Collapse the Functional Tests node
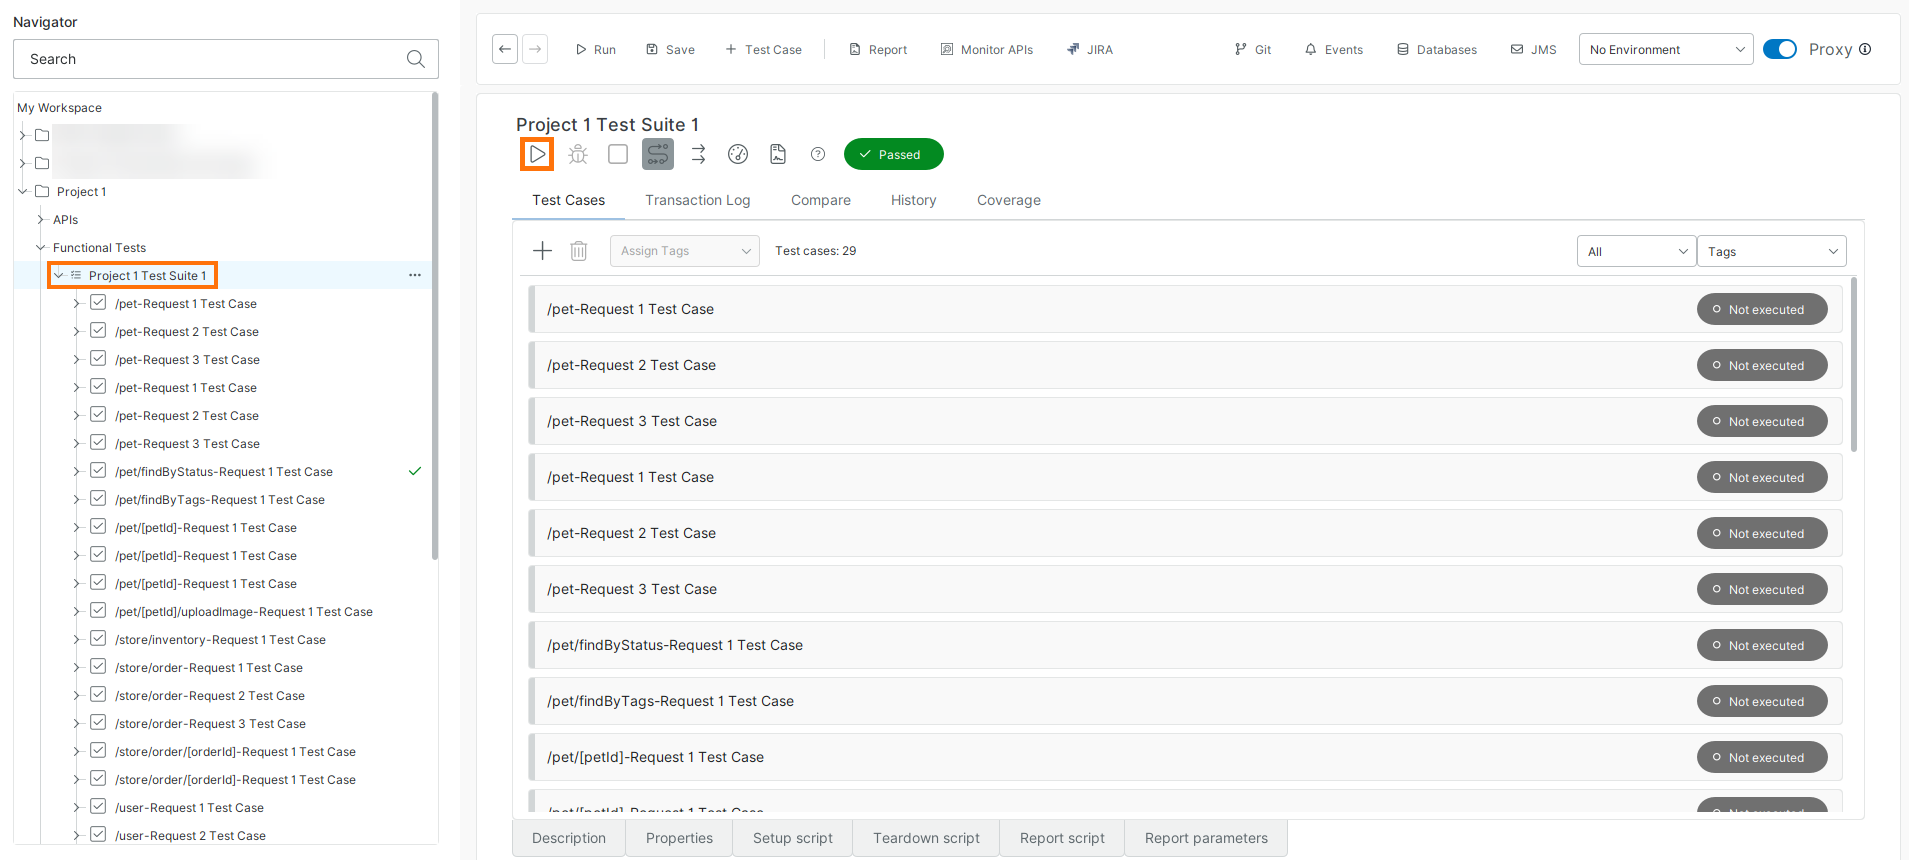 pos(41,247)
